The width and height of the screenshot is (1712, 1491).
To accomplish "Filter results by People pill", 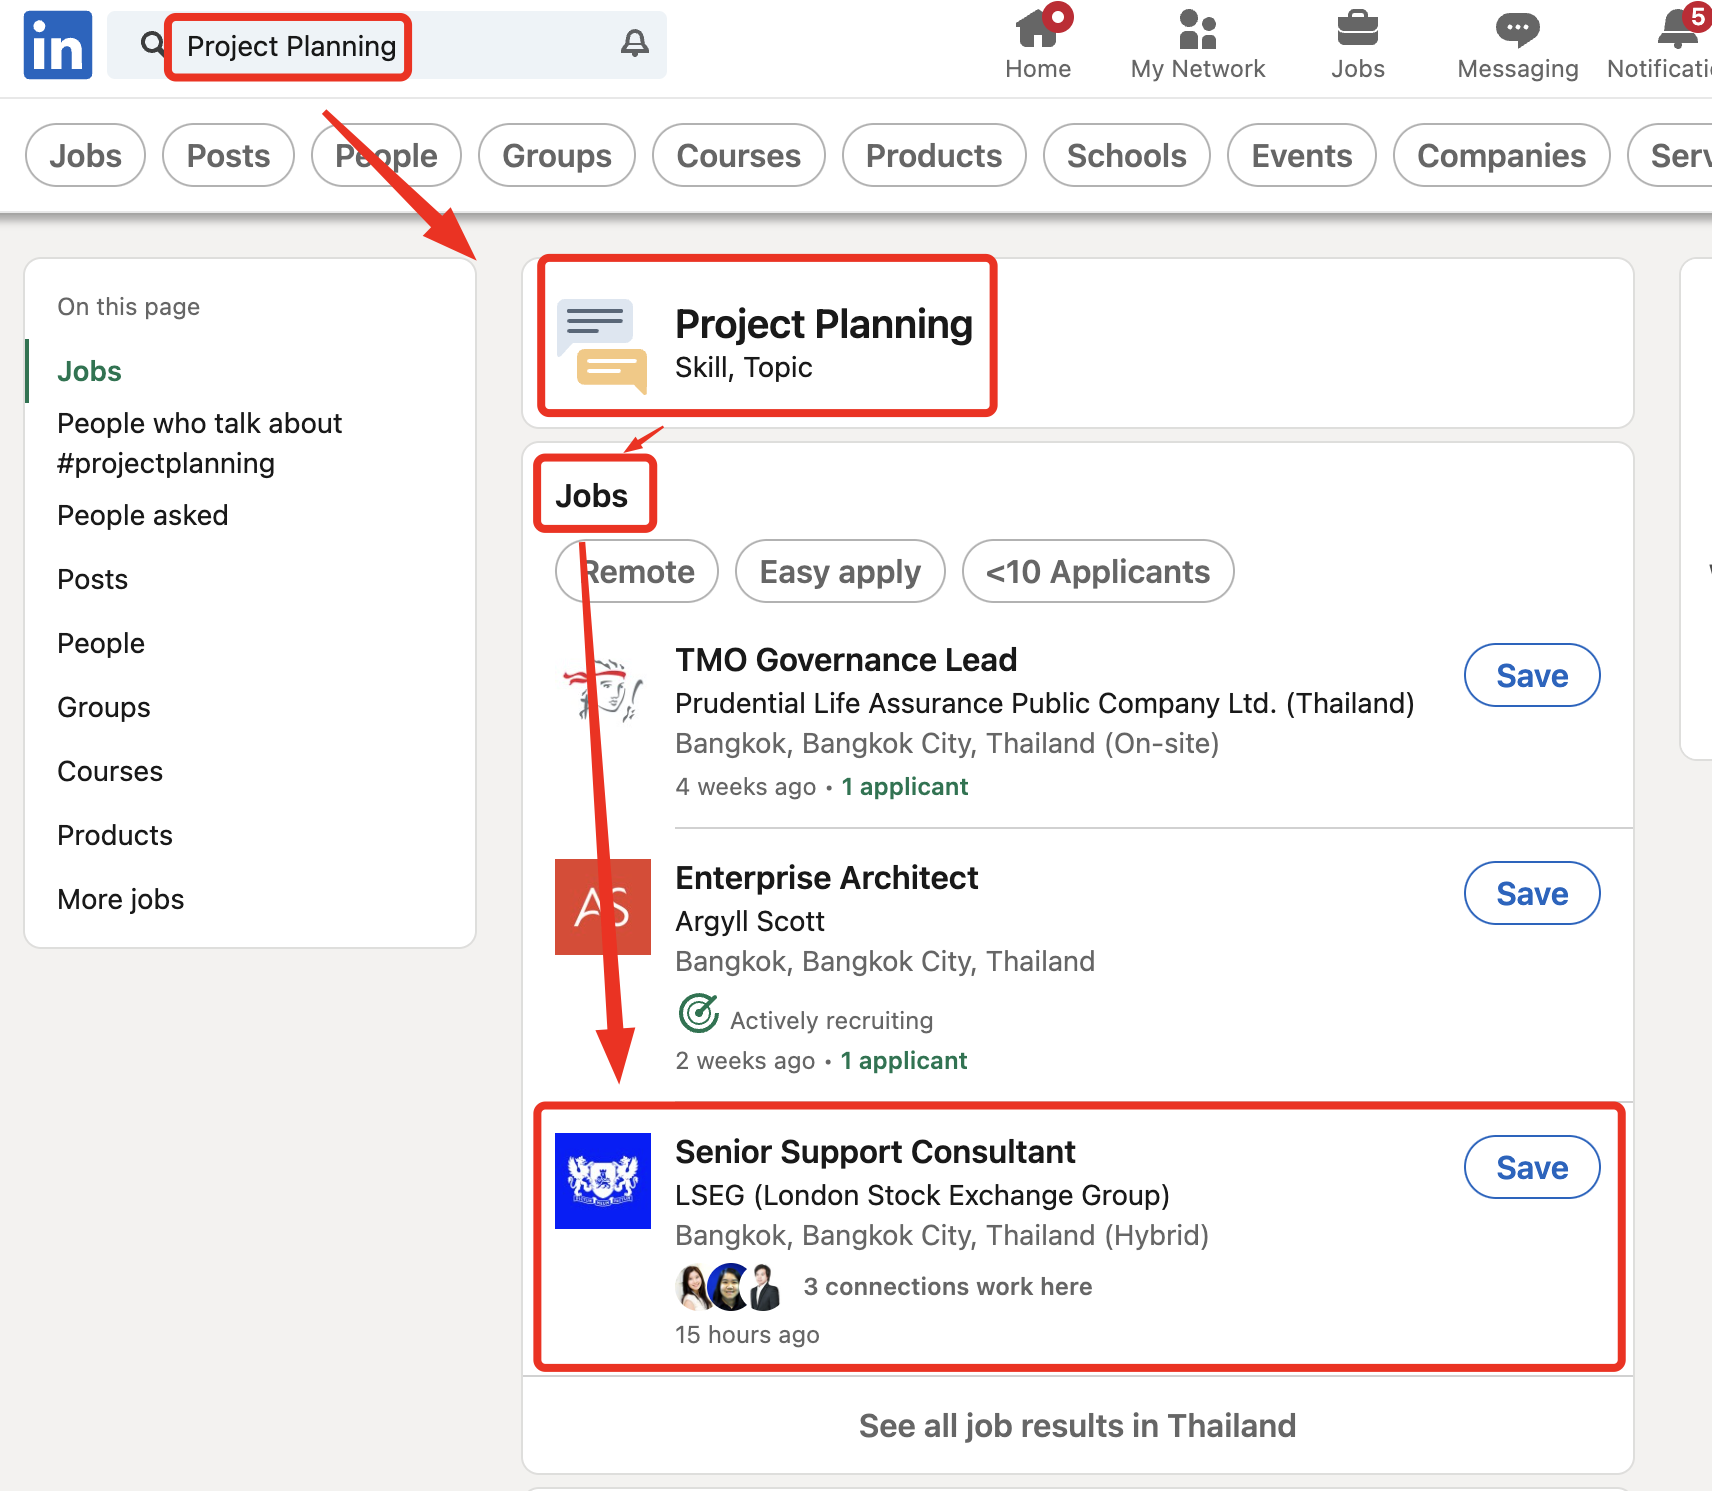I will coord(386,155).
